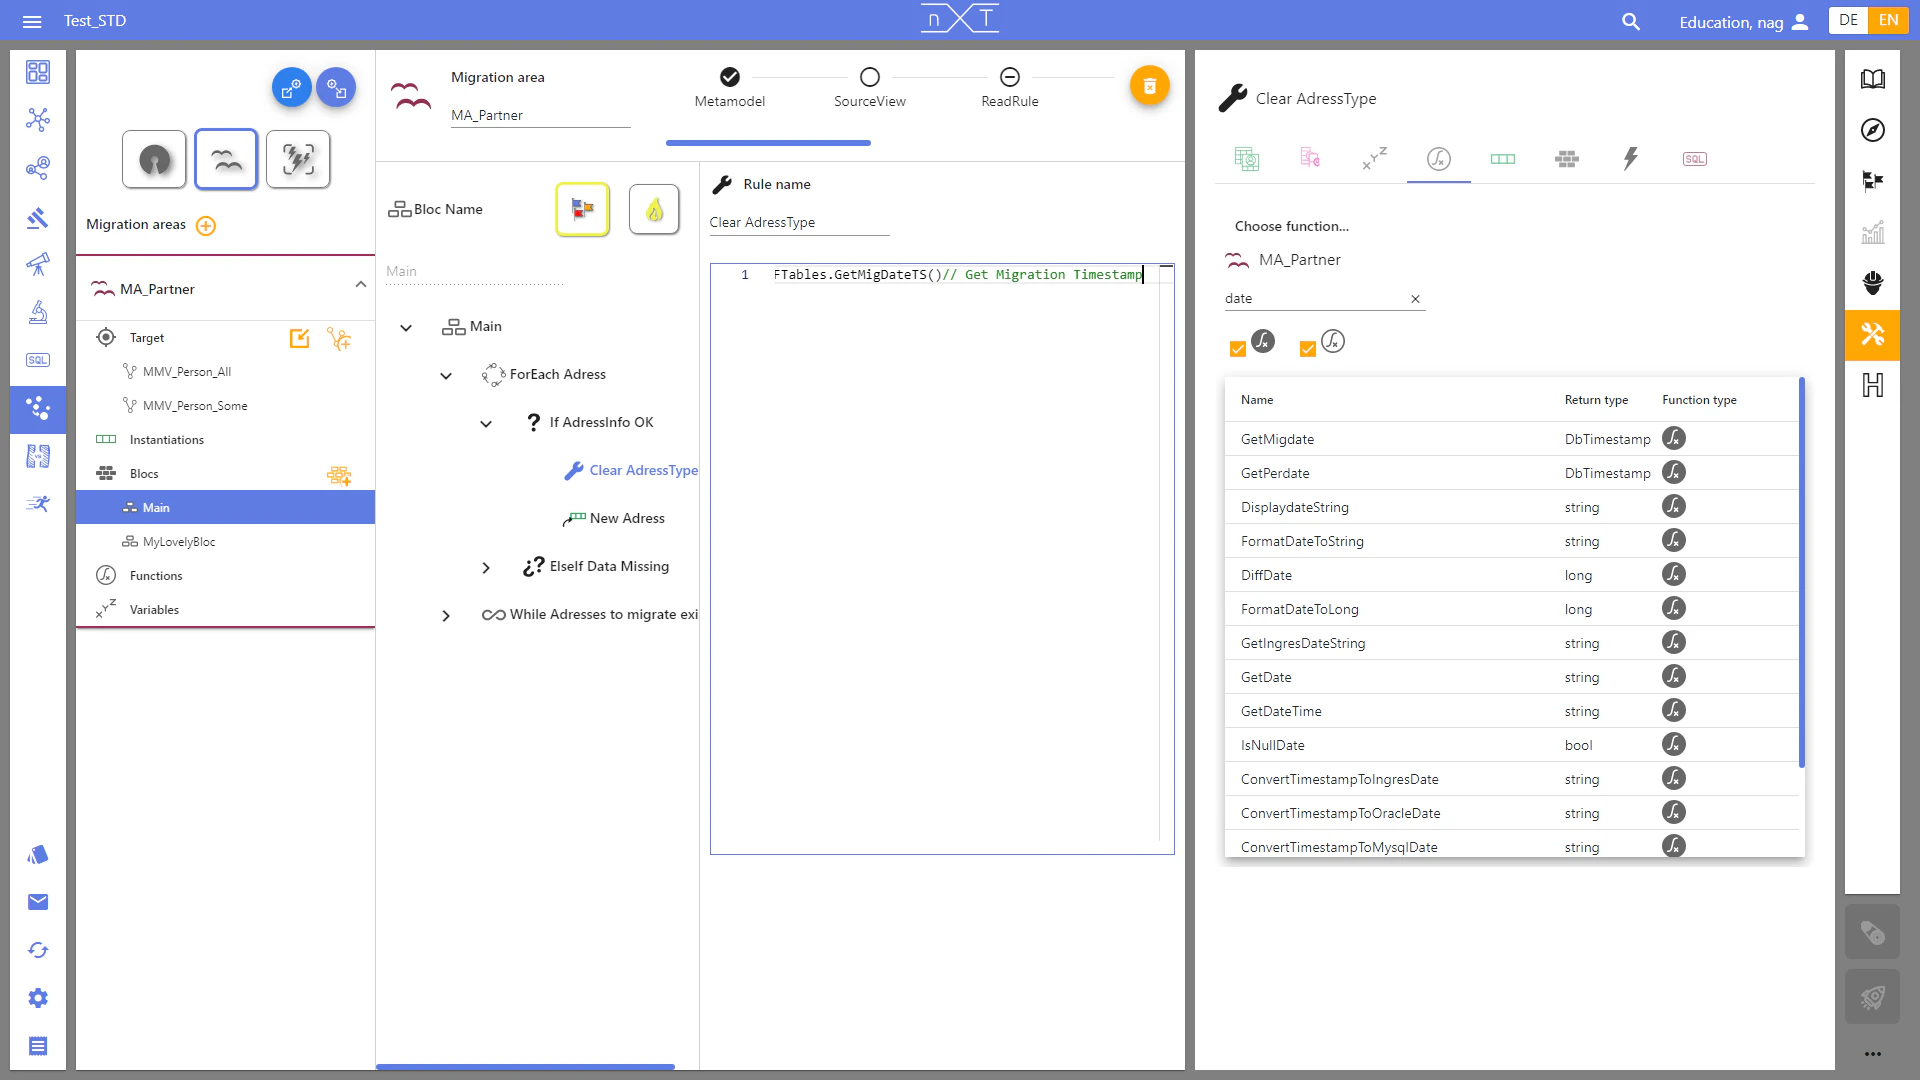Click the delete trash icon near ReadRule
Image resolution: width=1920 pixels, height=1080 pixels.
(1149, 86)
